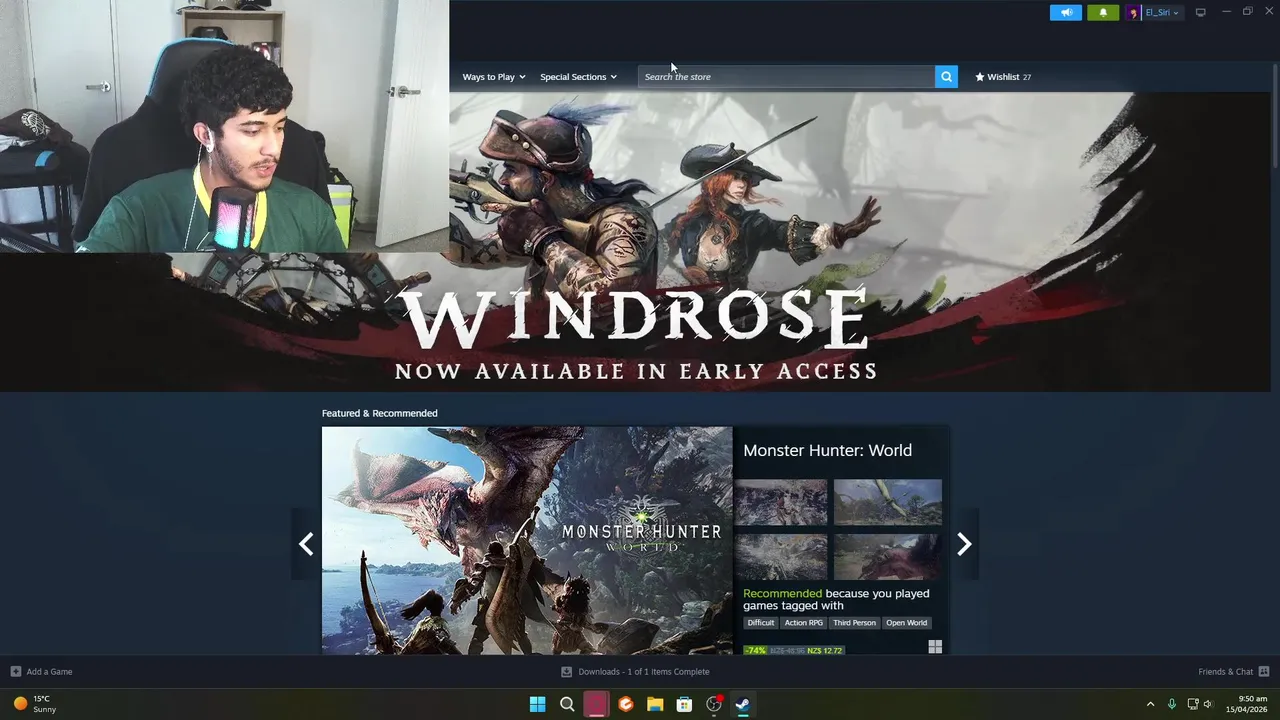1280x720 pixels.
Task: Click Add a Game at the bottom left
Action: coord(41,672)
